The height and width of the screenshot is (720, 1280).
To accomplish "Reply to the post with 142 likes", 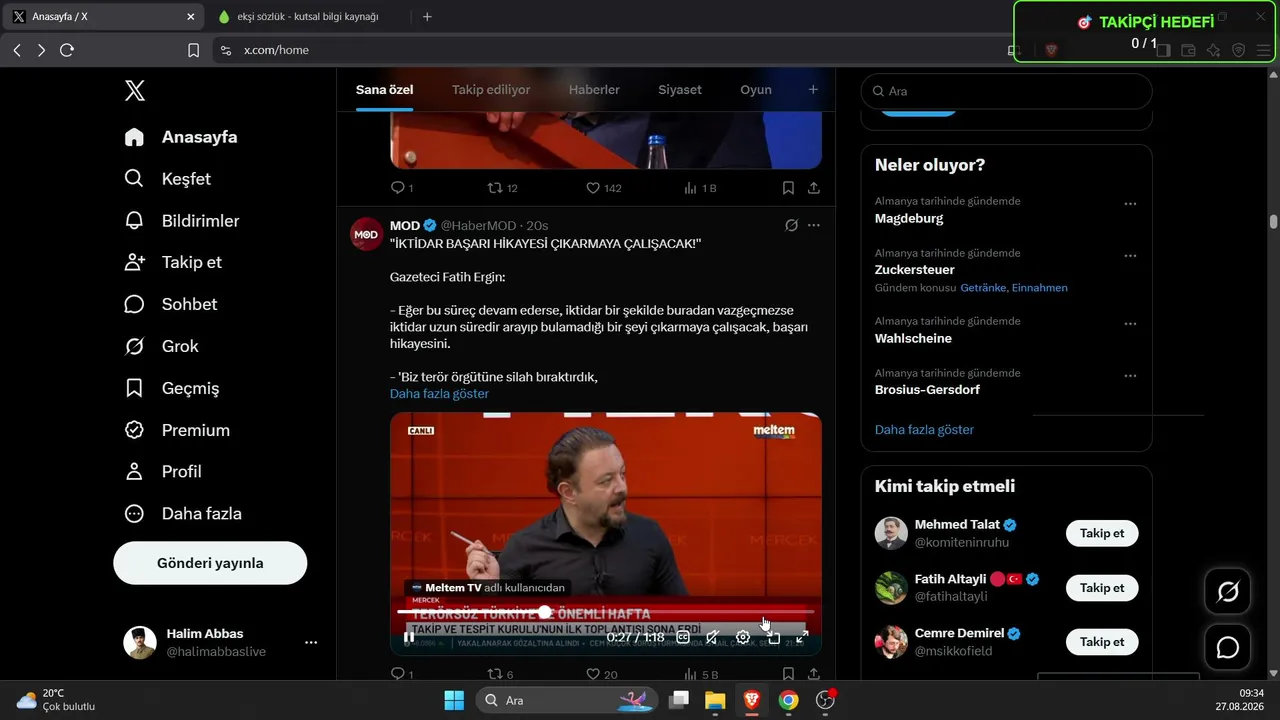I will 402,188.
